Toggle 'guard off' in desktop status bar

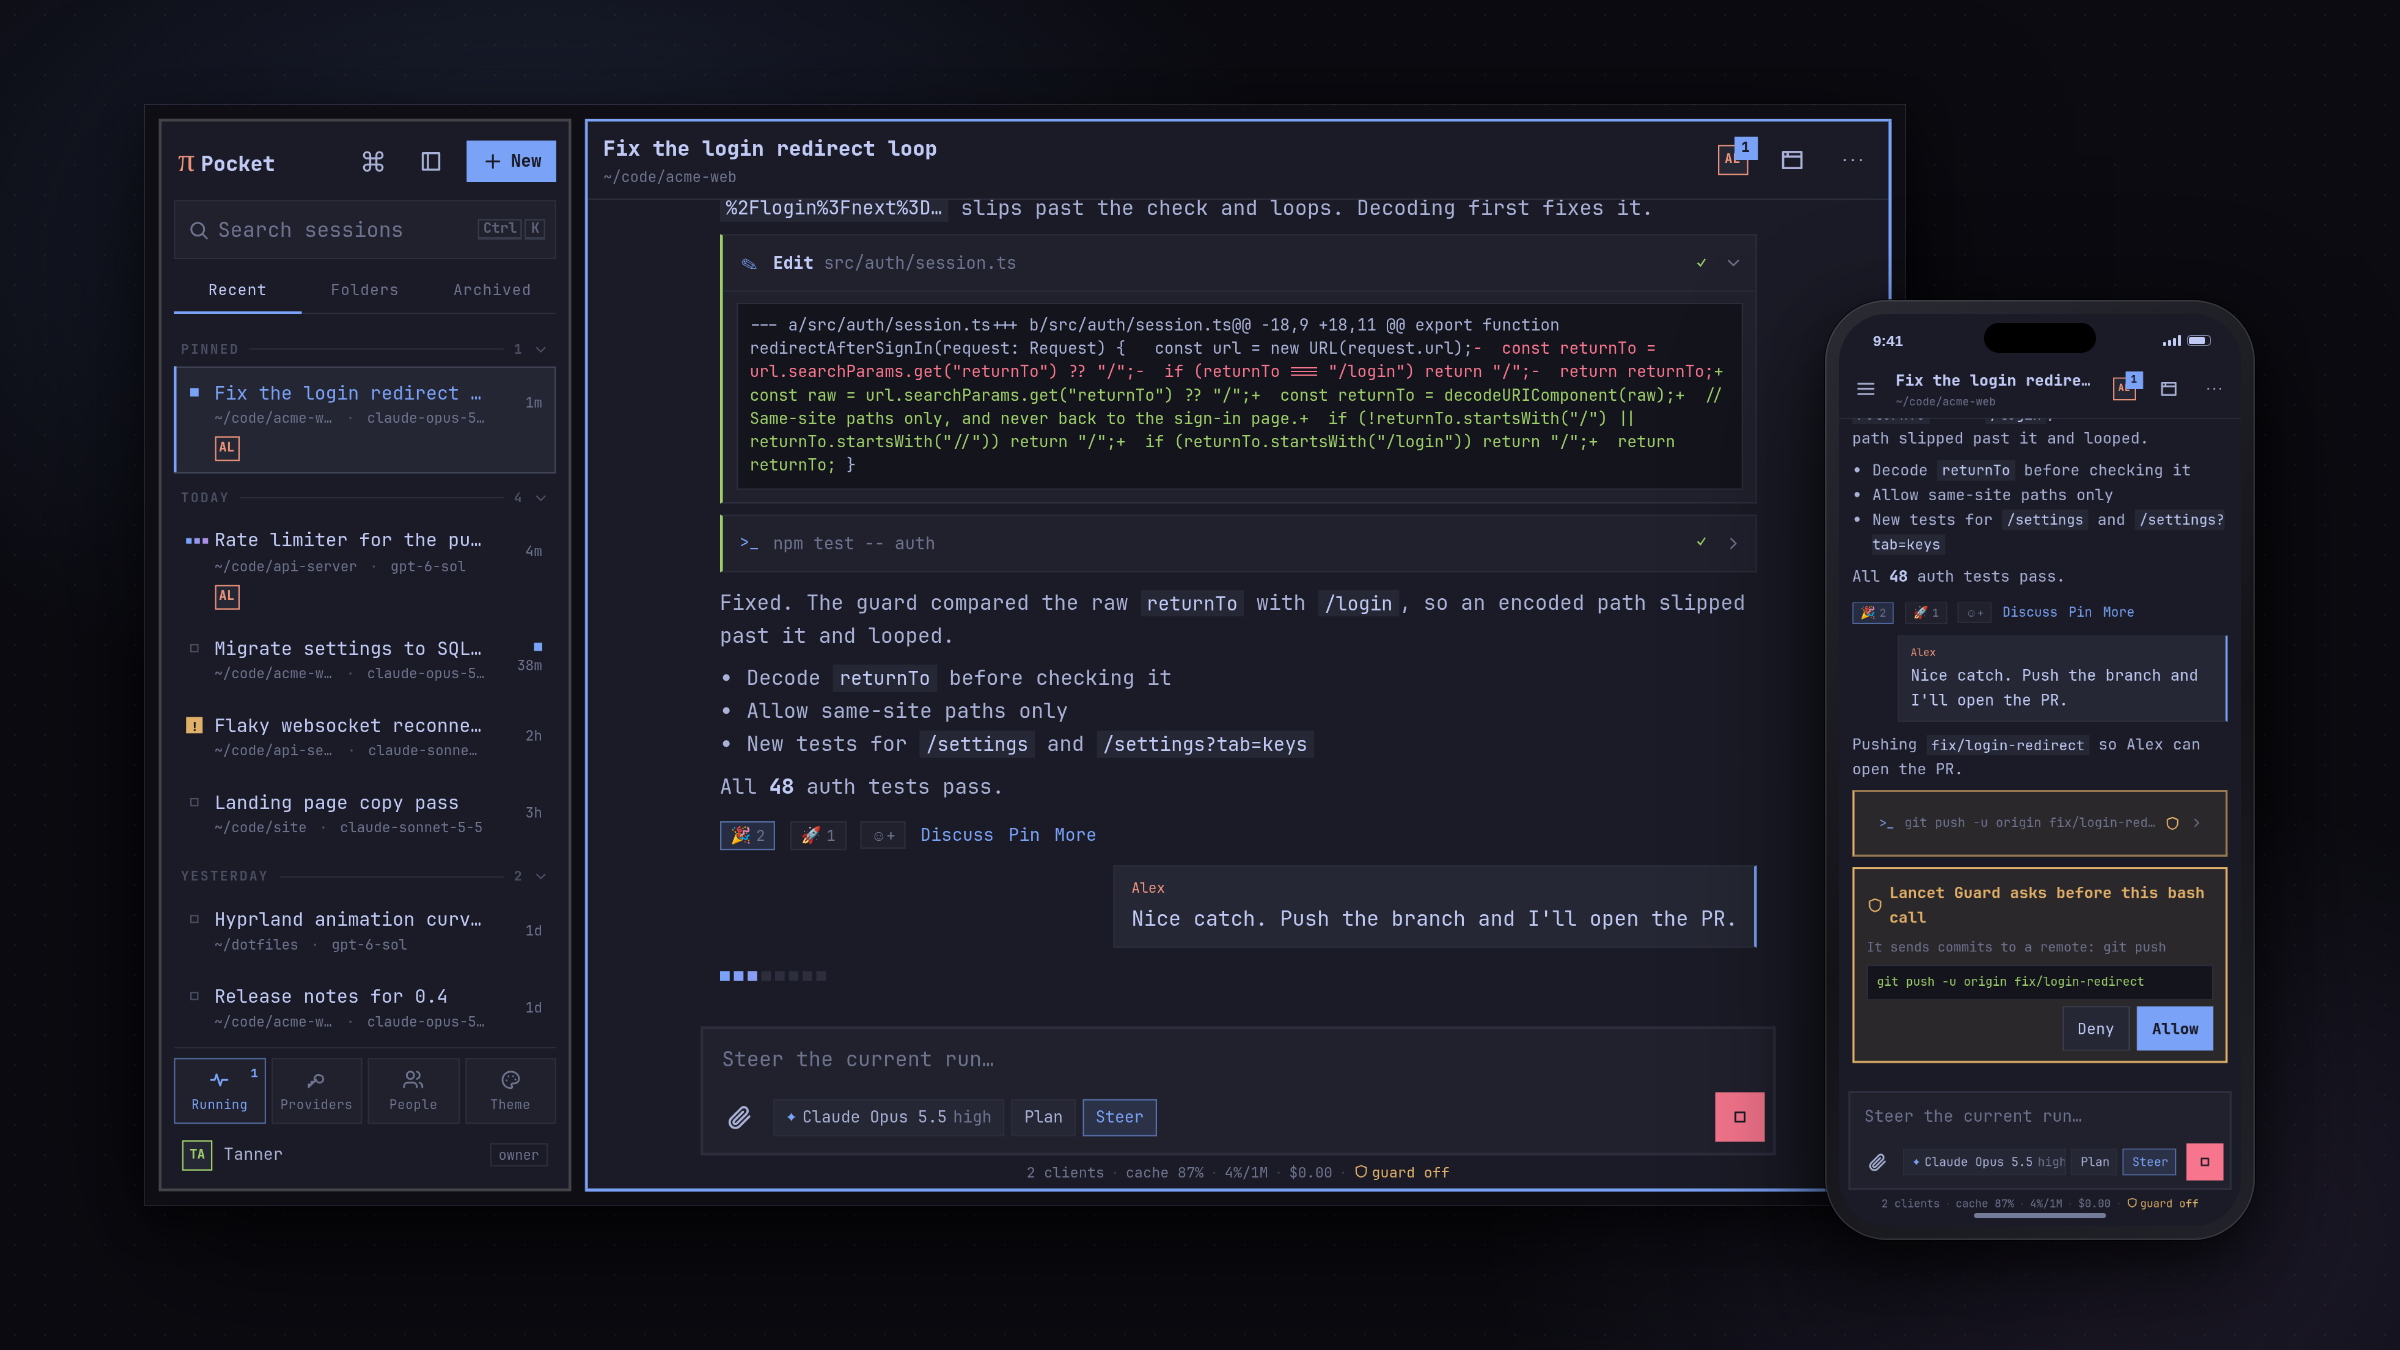pos(1402,1172)
